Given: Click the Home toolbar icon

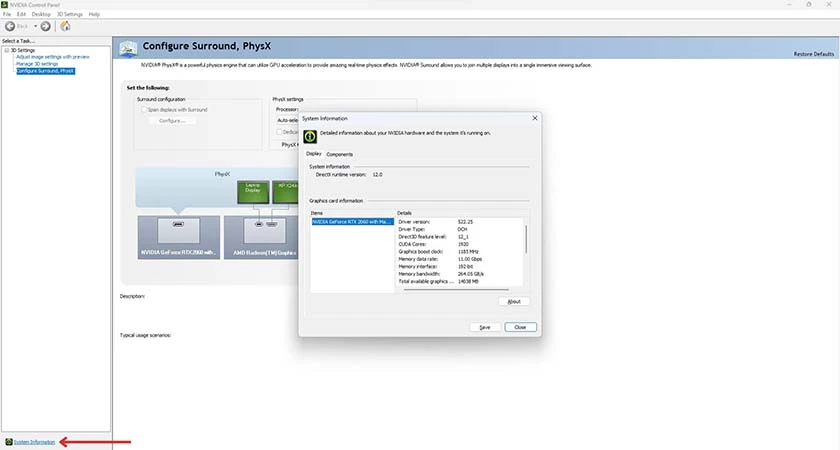Looking at the screenshot, I should pos(65,26).
